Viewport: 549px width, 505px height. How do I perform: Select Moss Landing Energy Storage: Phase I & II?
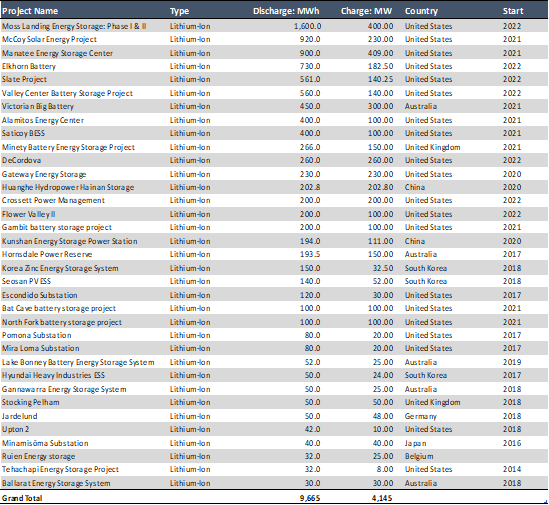(x=74, y=26)
